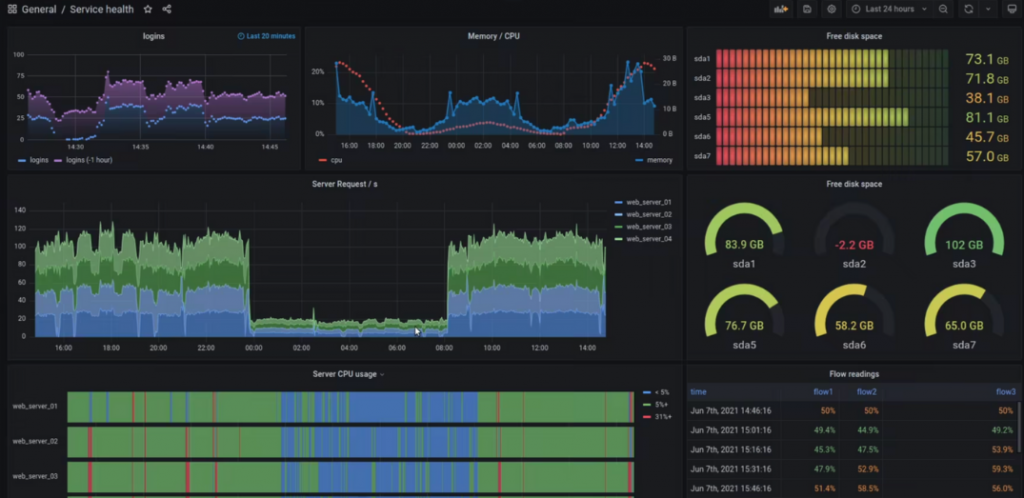Star the Service health dashboard
Image resolution: width=1024 pixels, height=498 pixels.
[148, 9]
